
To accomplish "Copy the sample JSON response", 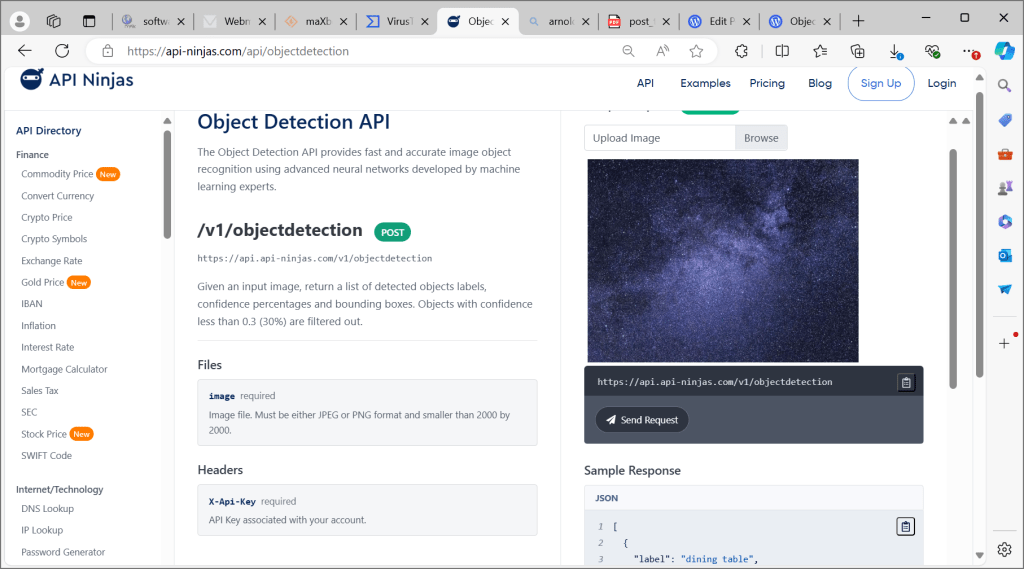I will (905, 527).
